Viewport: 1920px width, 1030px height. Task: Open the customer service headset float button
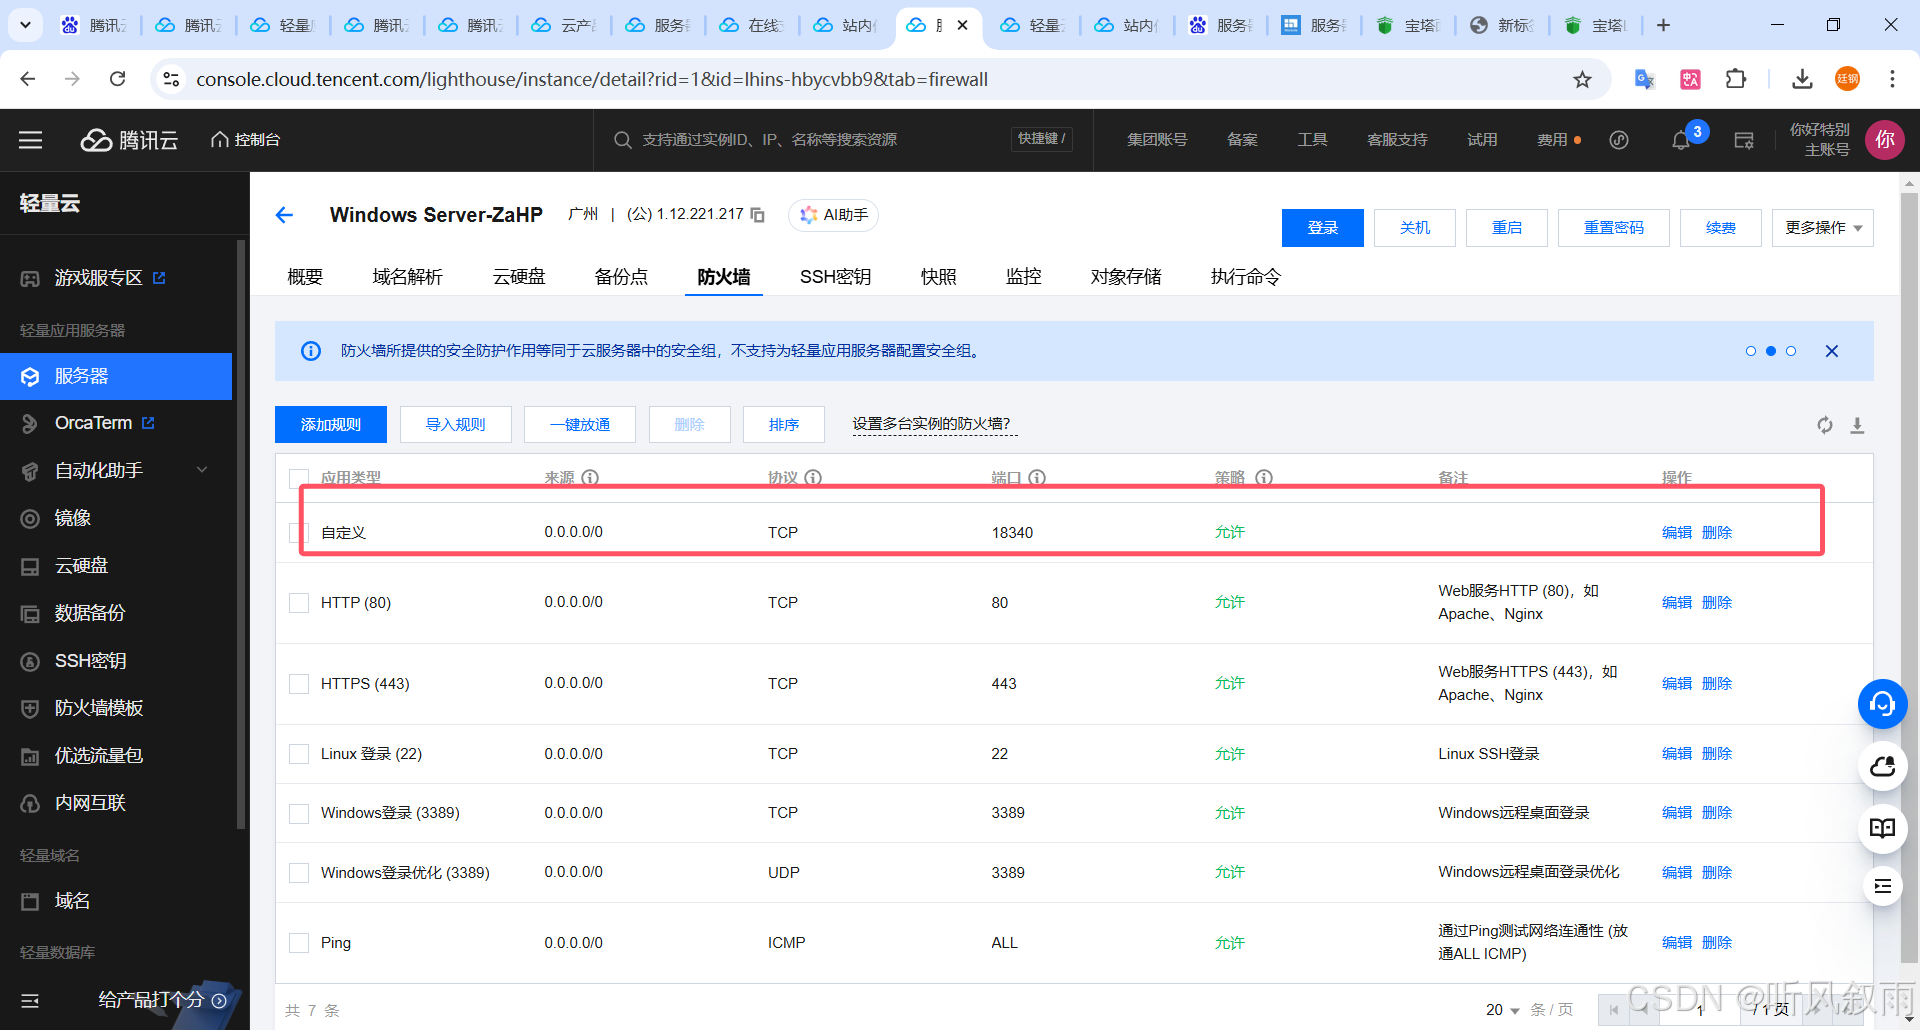pos(1882,704)
